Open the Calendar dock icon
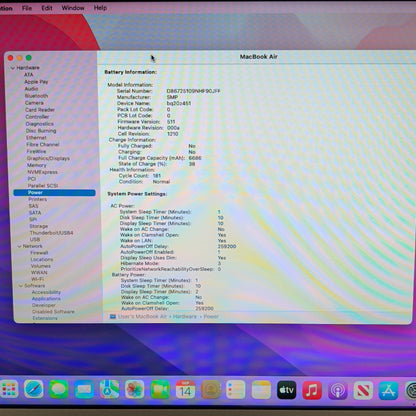416x416 pixels. (185, 389)
